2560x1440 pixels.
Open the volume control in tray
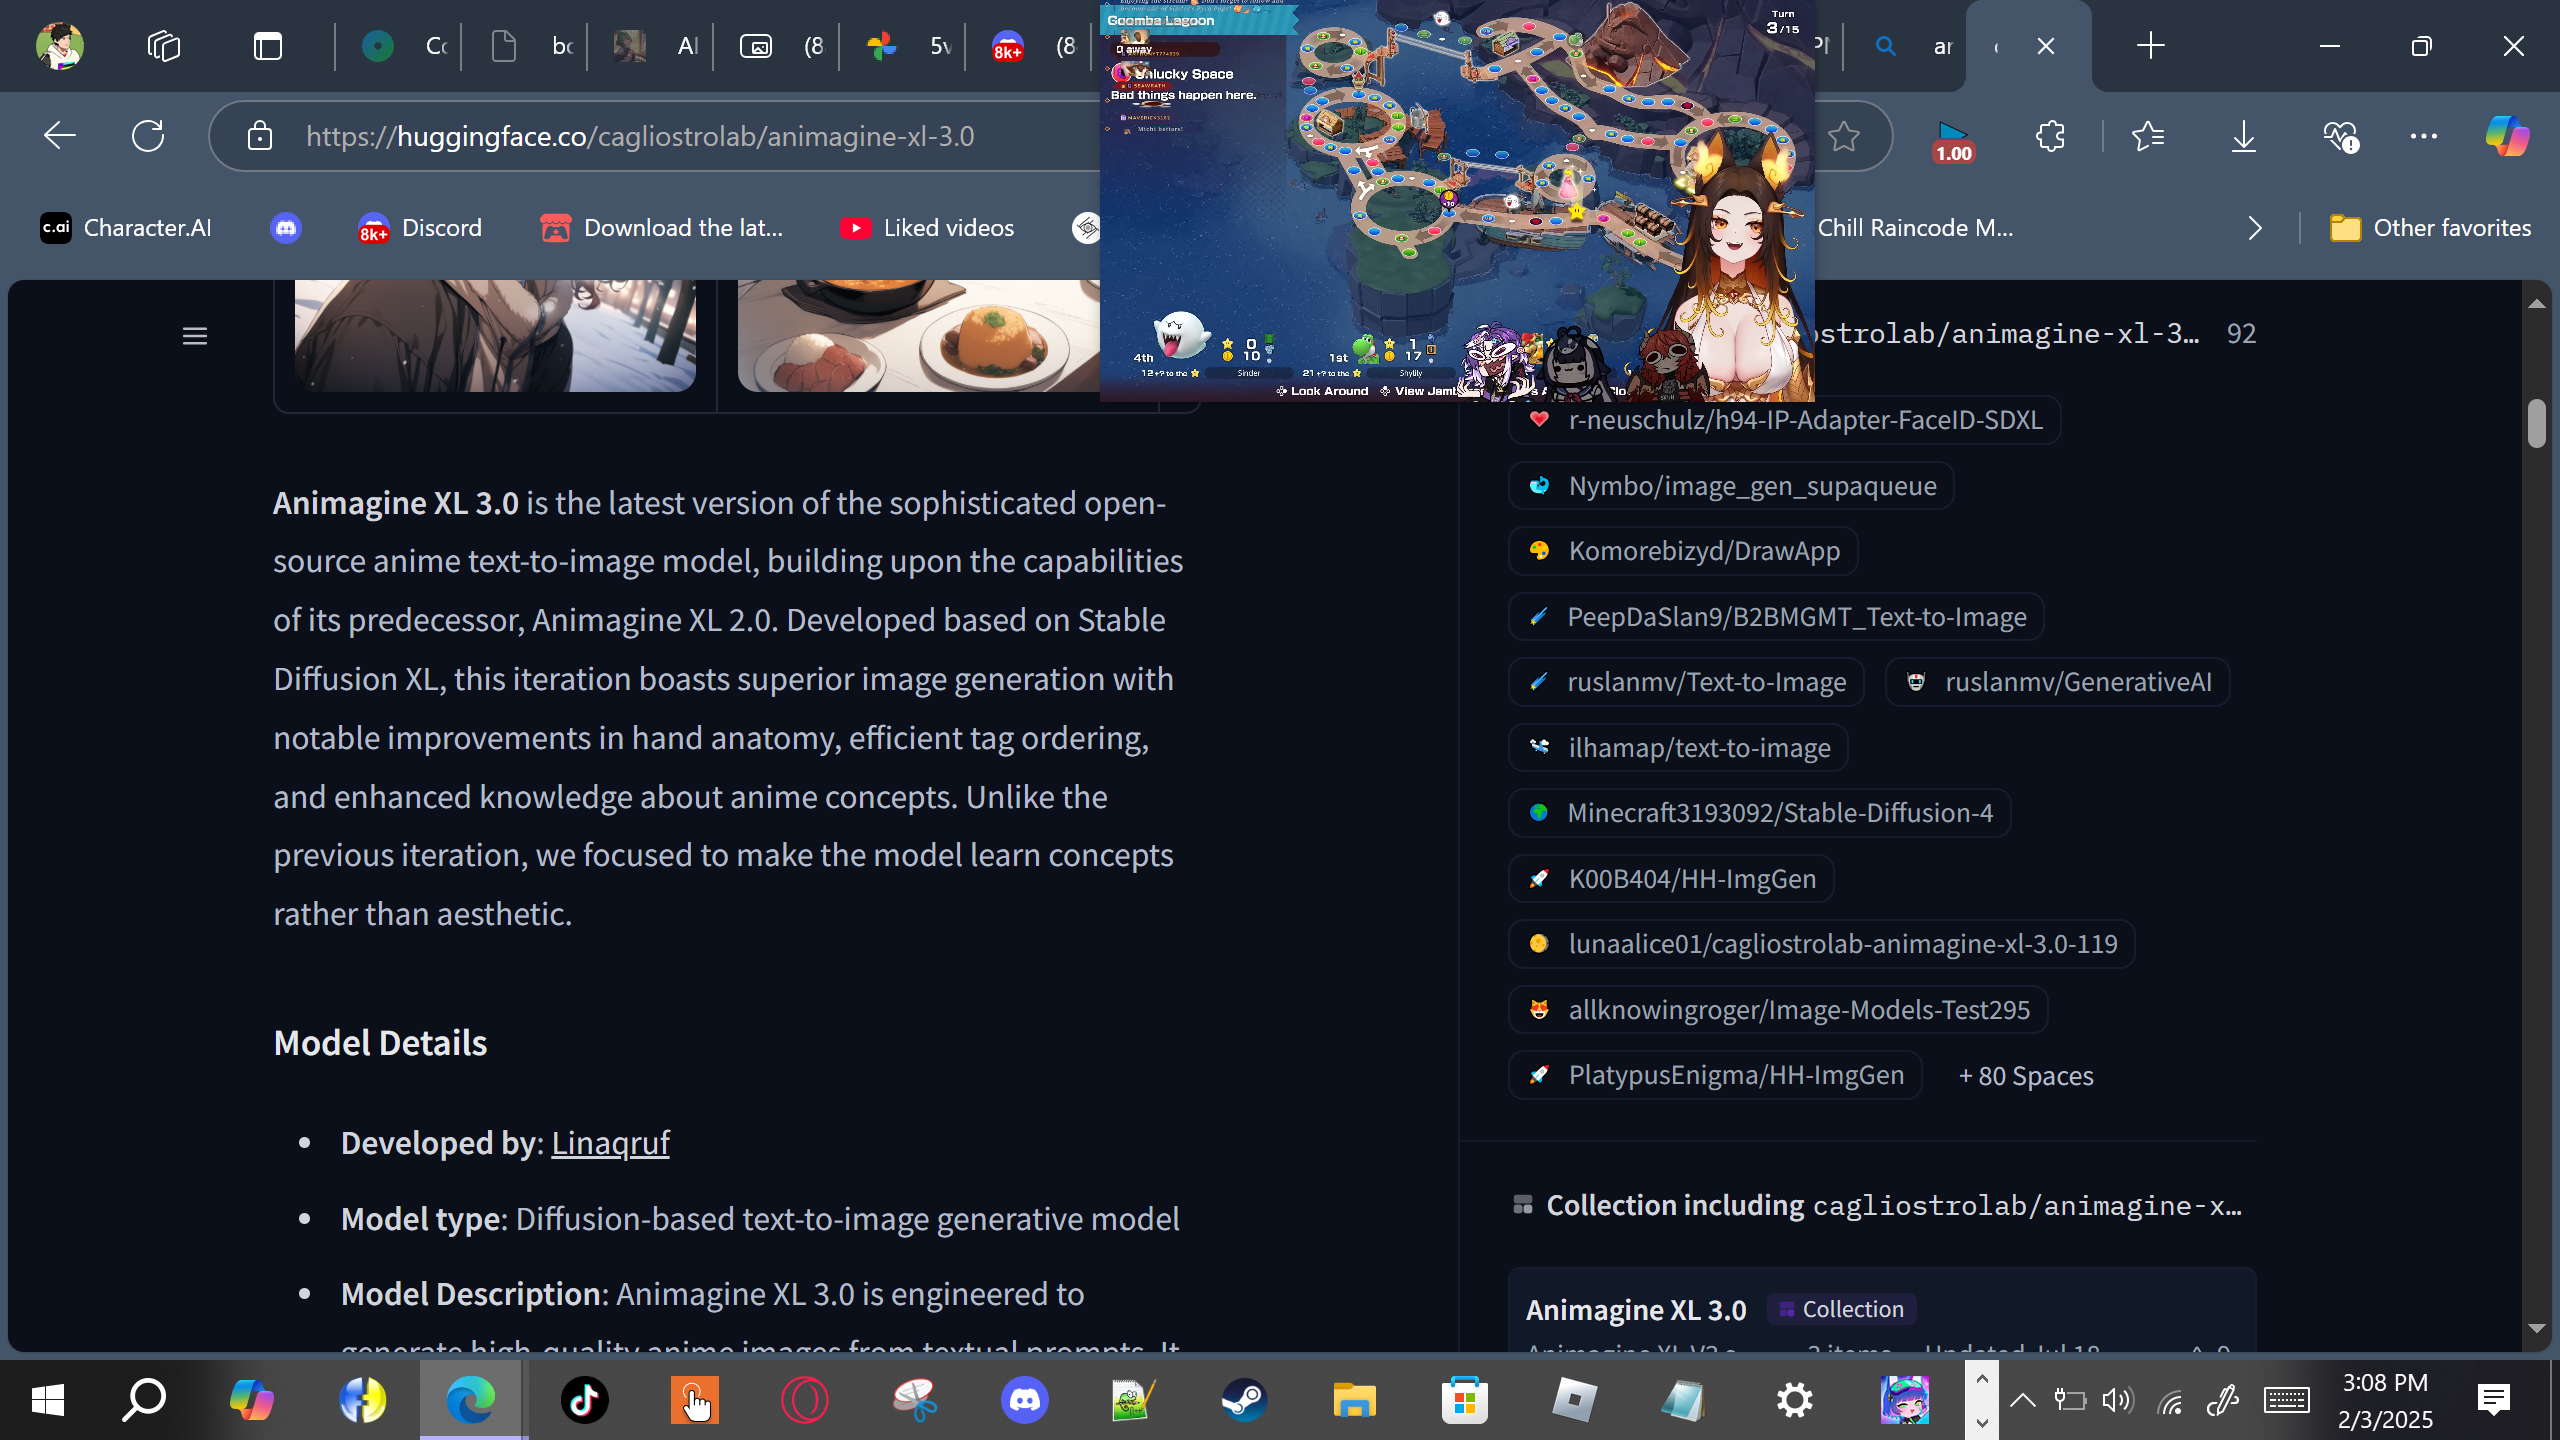tap(2117, 1401)
